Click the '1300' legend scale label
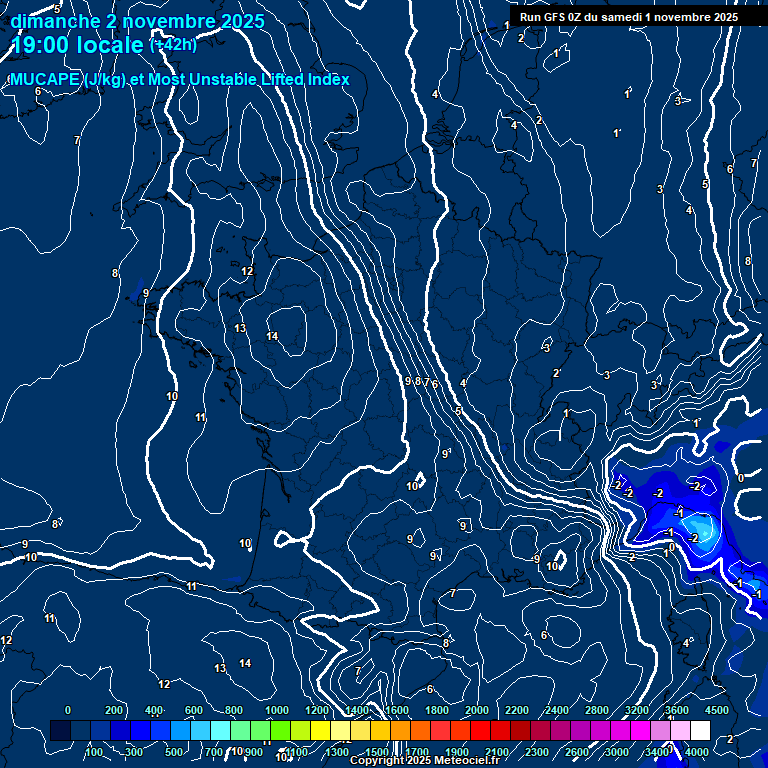 [x=337, y=752]
